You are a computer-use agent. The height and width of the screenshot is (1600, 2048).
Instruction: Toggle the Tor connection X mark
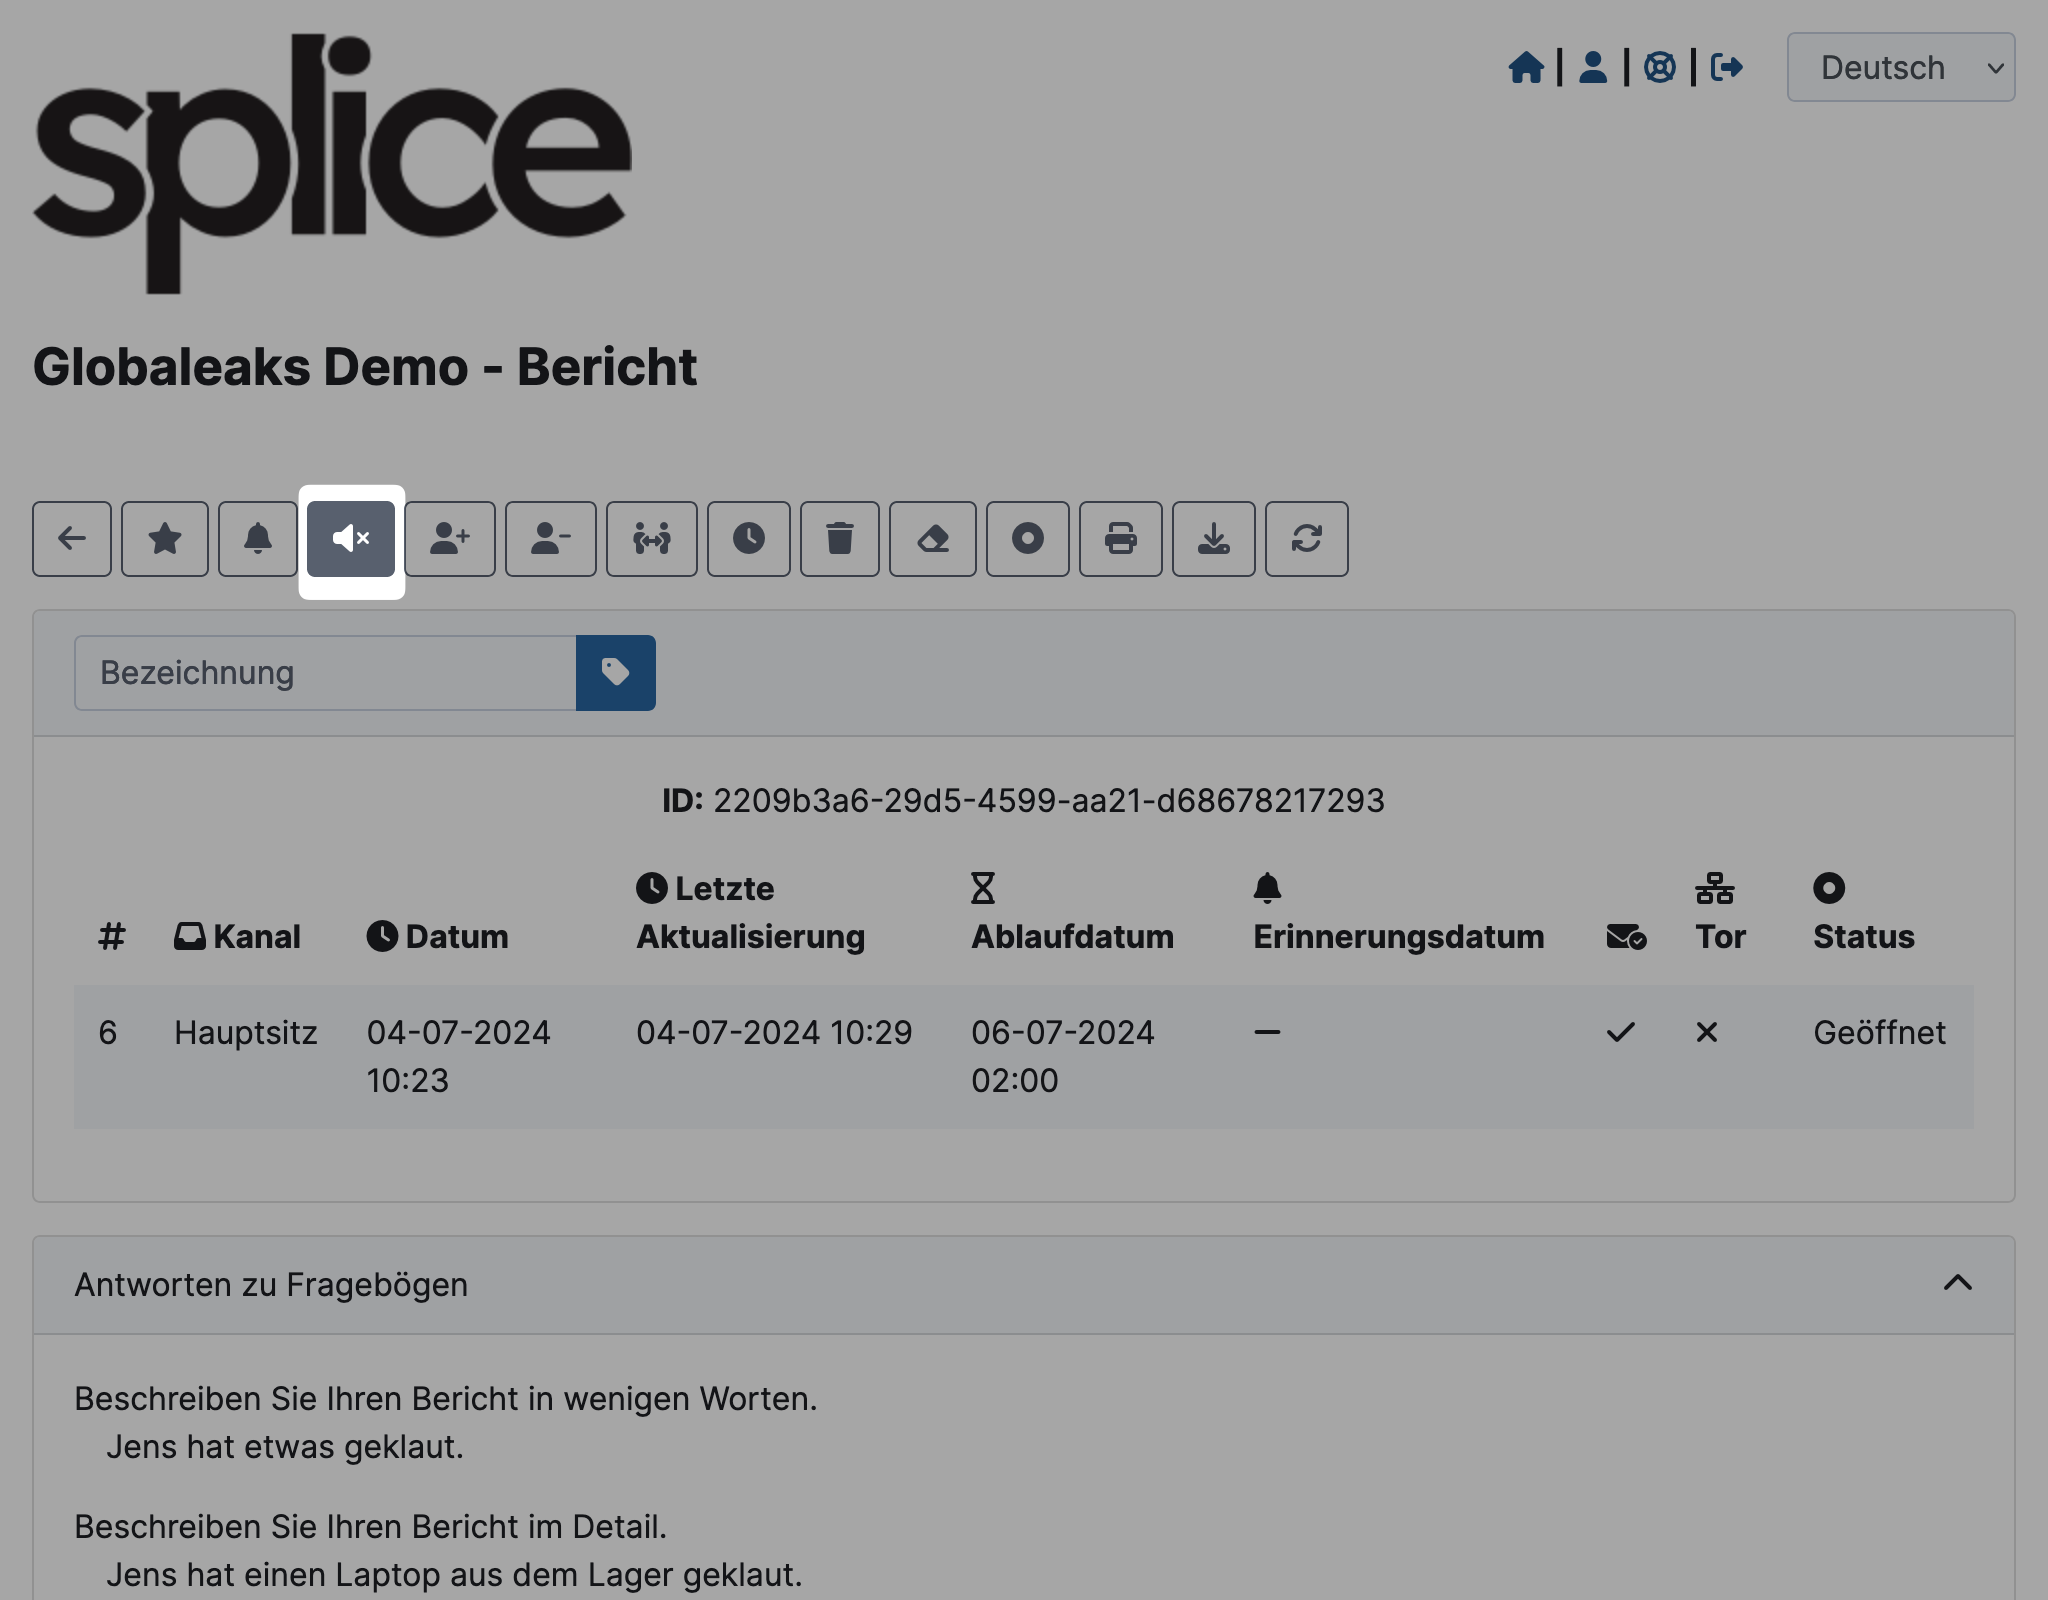pyautogui.click(x=1707, y=1033)
